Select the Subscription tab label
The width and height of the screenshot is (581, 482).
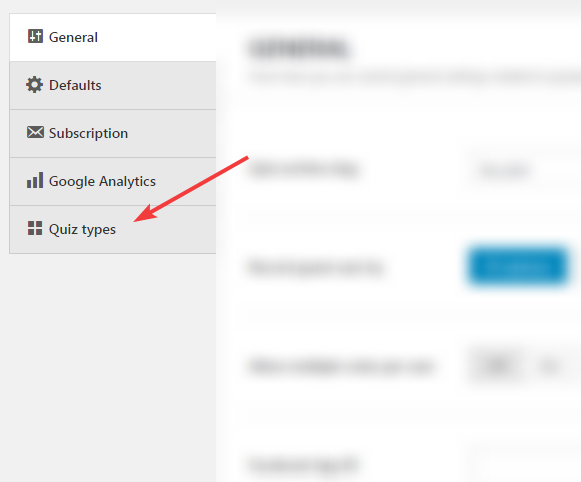pos(89,133)
